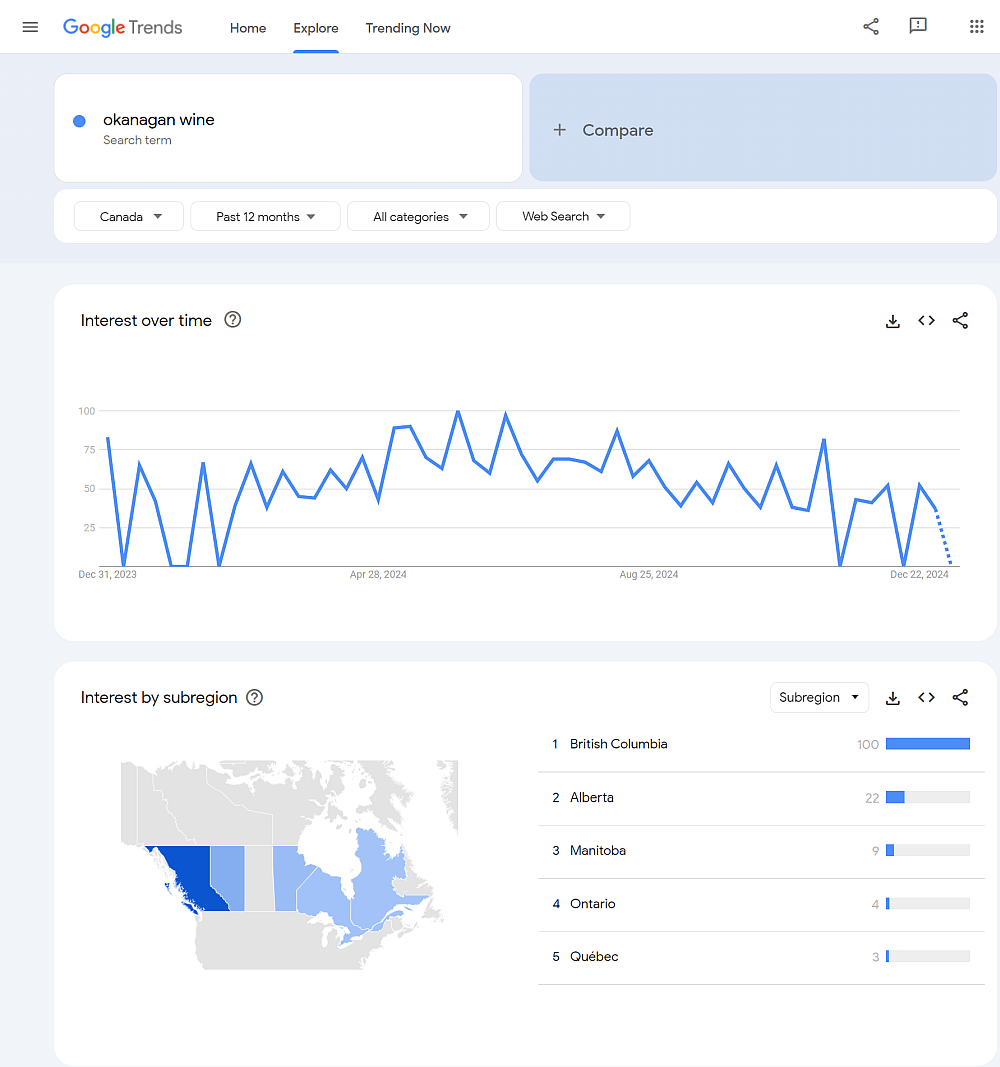
Task: Open help for Interest by subregion
Action: tap(254, 698)
